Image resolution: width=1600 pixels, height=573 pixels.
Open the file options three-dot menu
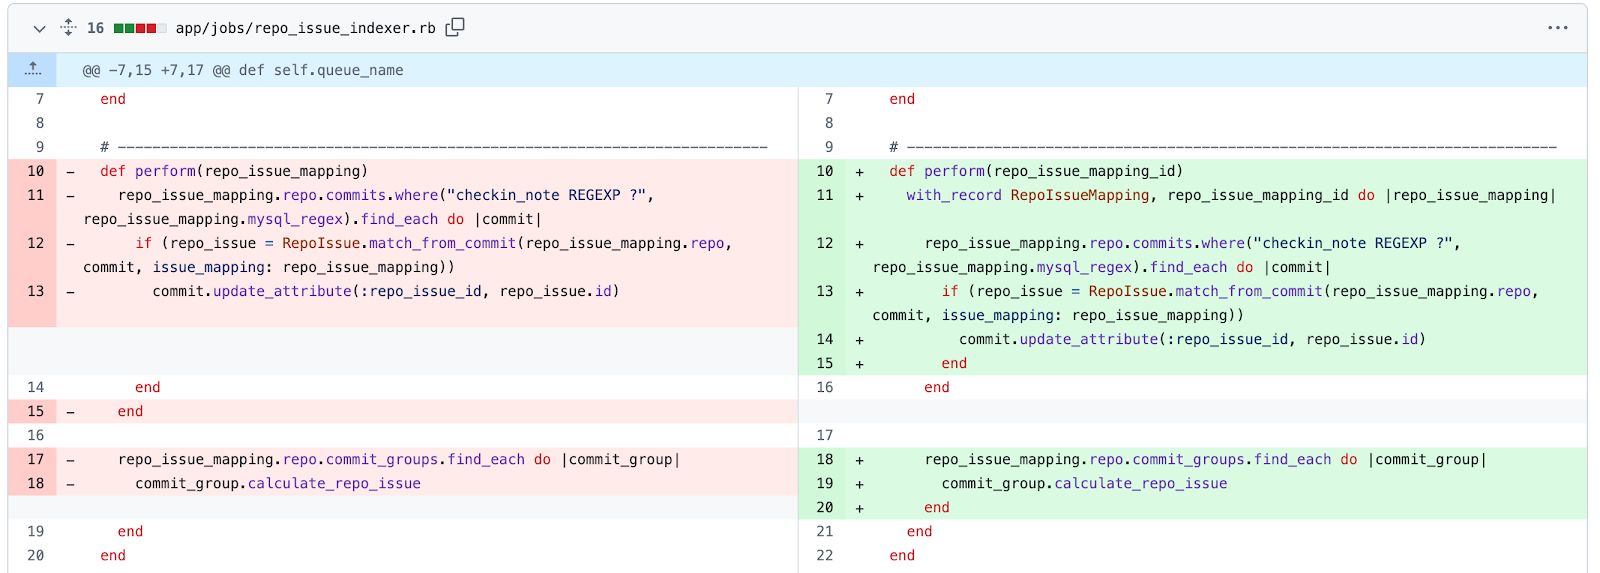point(1557,28)
